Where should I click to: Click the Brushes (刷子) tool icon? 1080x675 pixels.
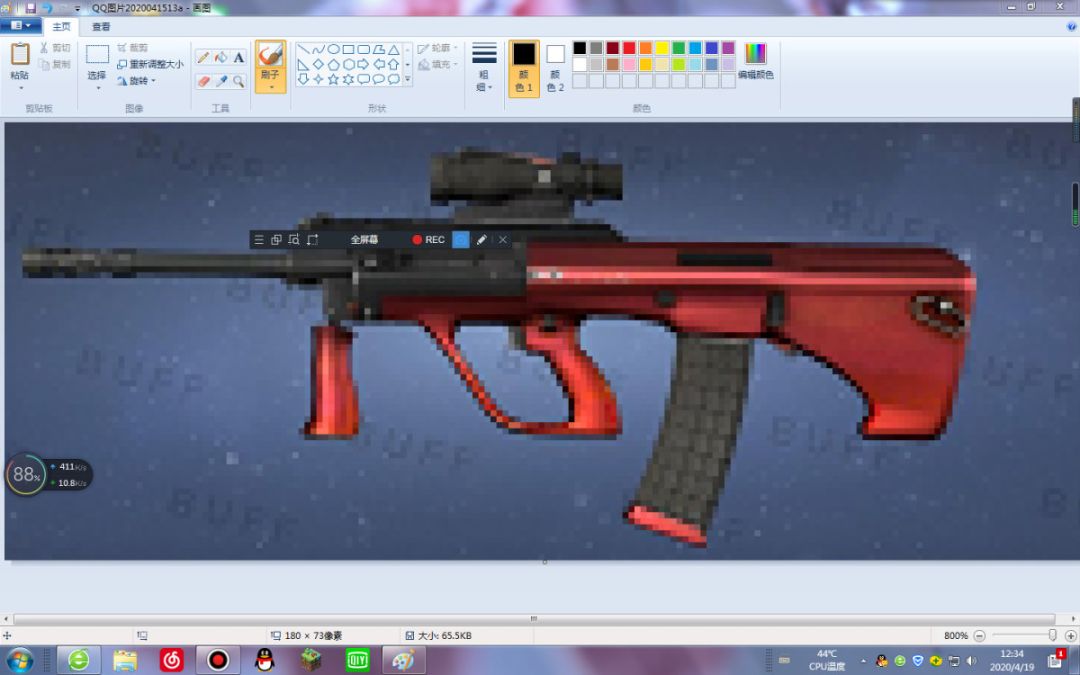[270, 55]
